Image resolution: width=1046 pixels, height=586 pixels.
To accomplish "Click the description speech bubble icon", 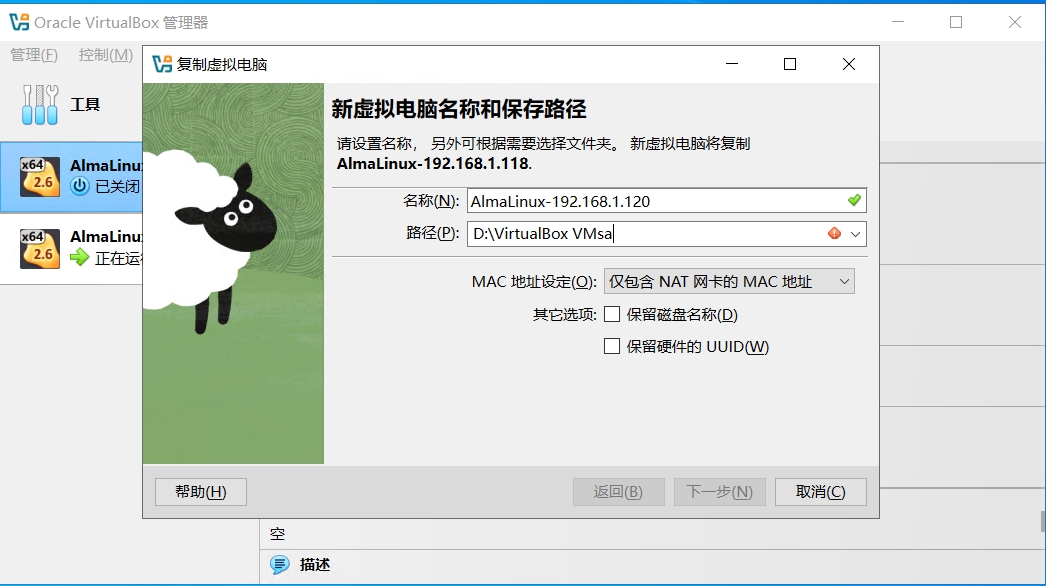I will point(280,565).
